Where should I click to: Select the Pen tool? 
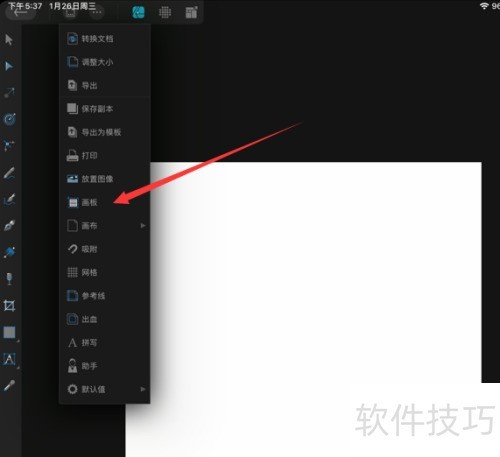coord(9,226)
